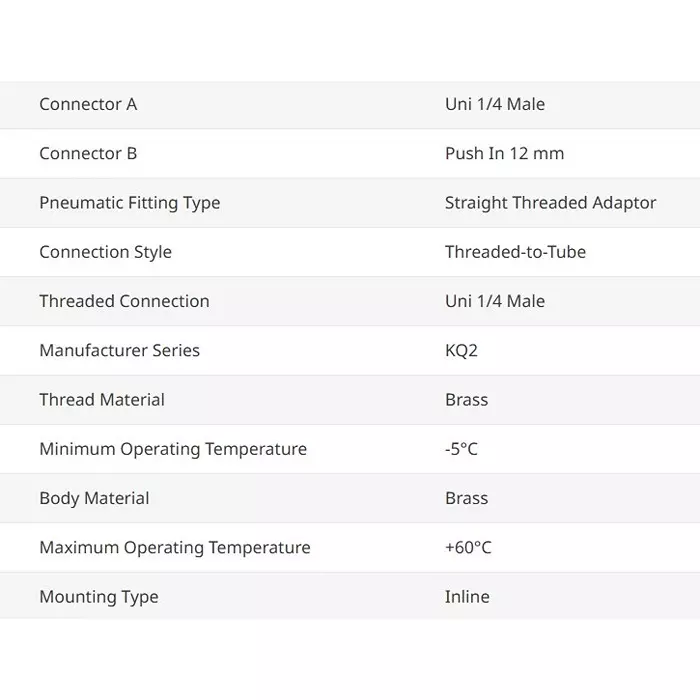The width and height of the screenshot is (700, 700).
Task: Click the Manufacturer Series label
Action: coord(119,350)
